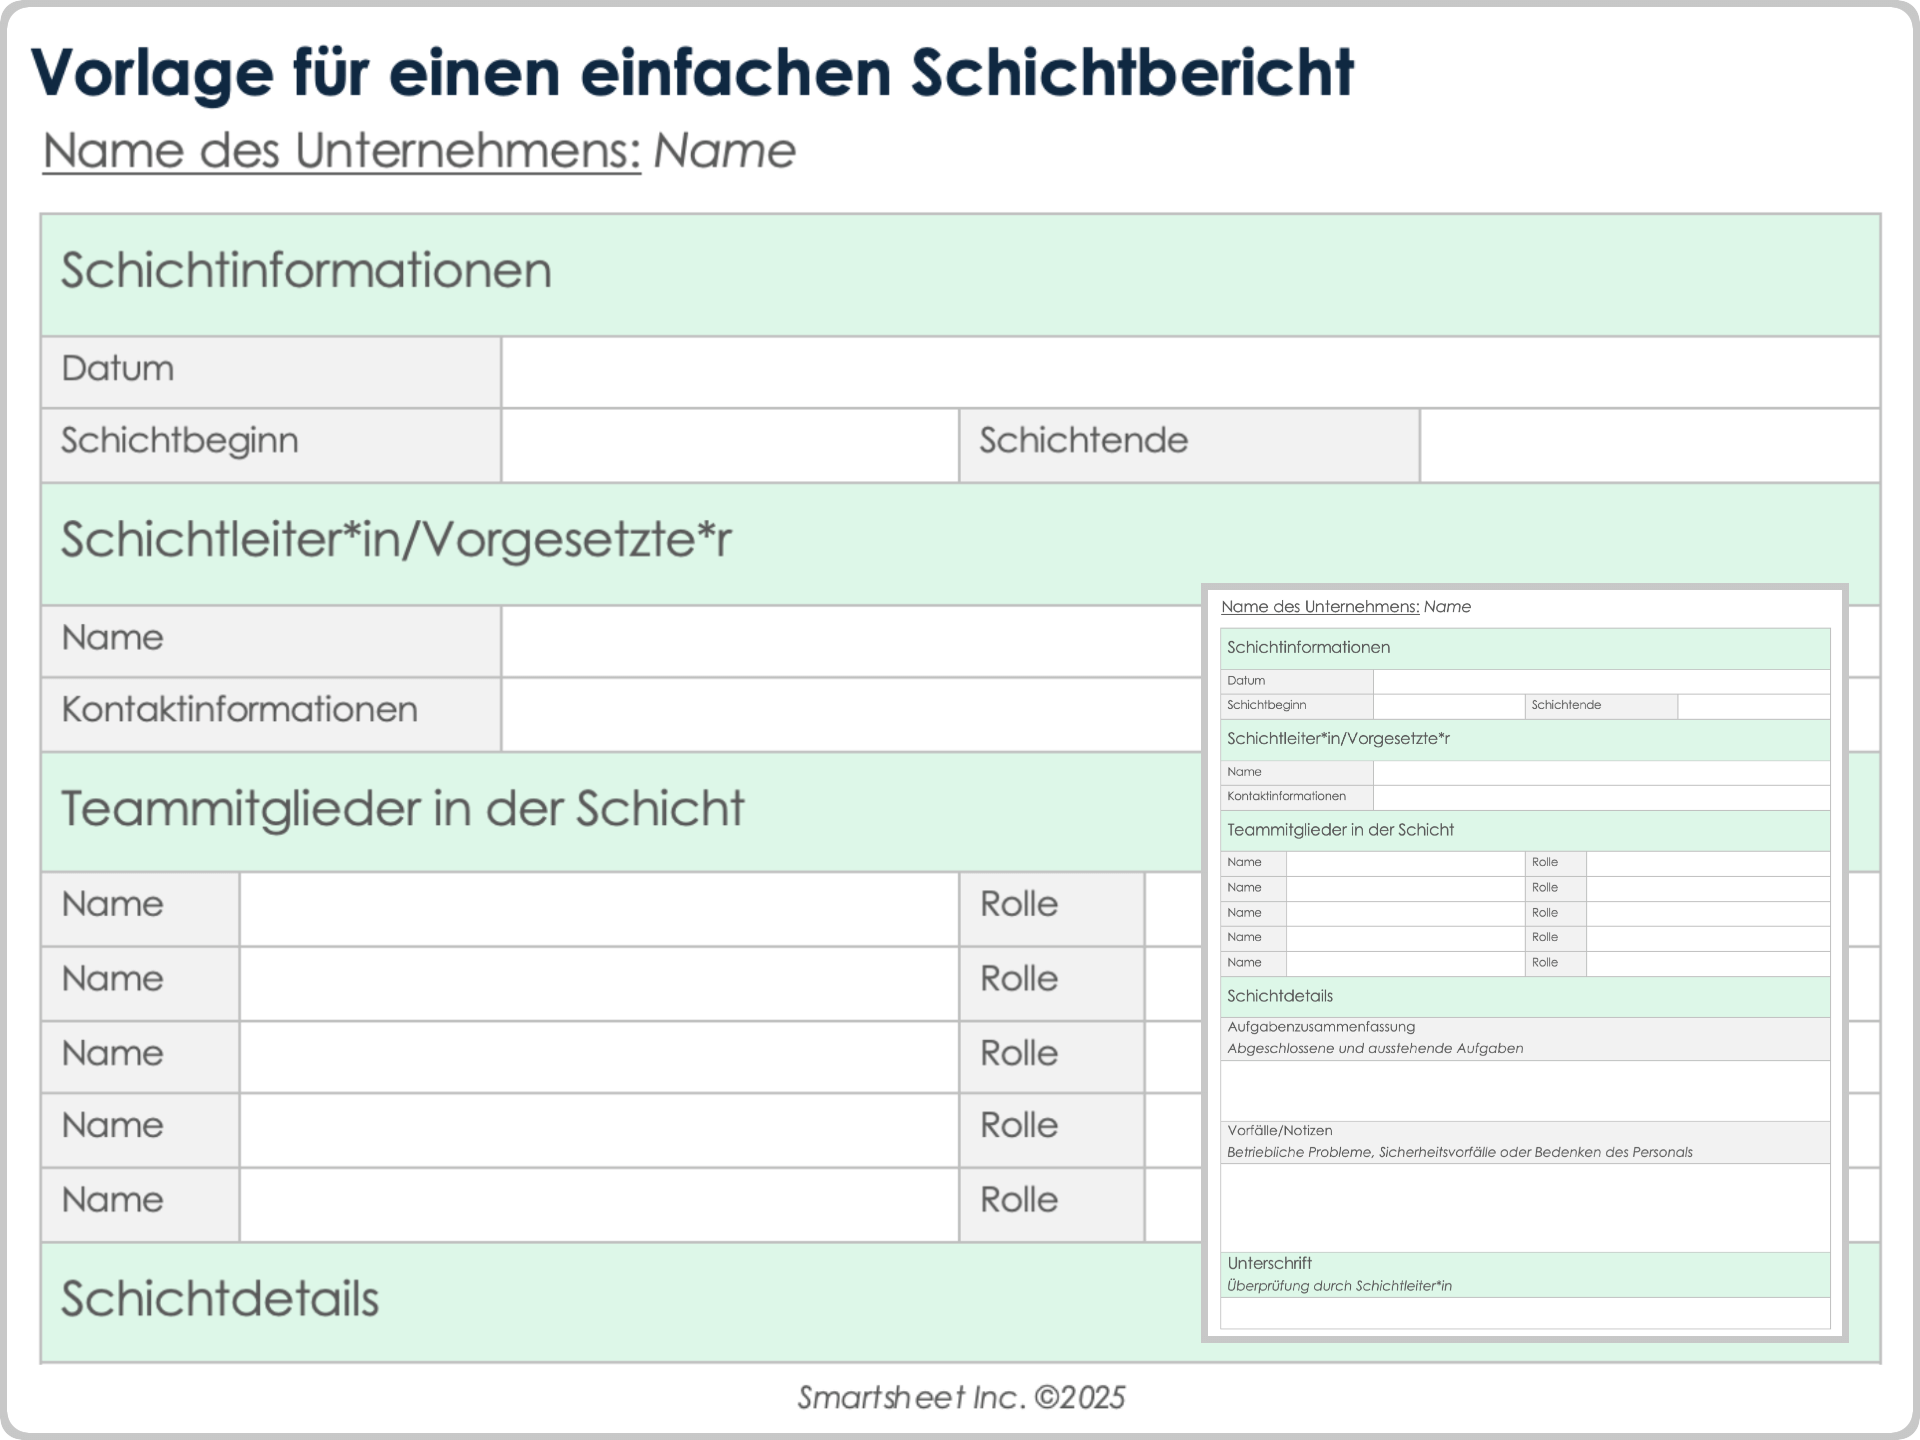Click third team member Name field
Screen dimensions: 1920x1440
click(598, 1056)
